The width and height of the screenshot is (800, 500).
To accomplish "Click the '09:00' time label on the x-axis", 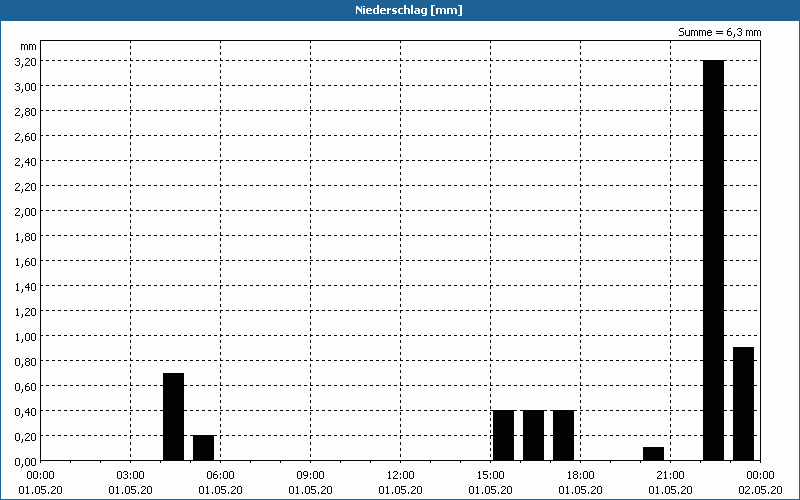I will tap(310, 476).
